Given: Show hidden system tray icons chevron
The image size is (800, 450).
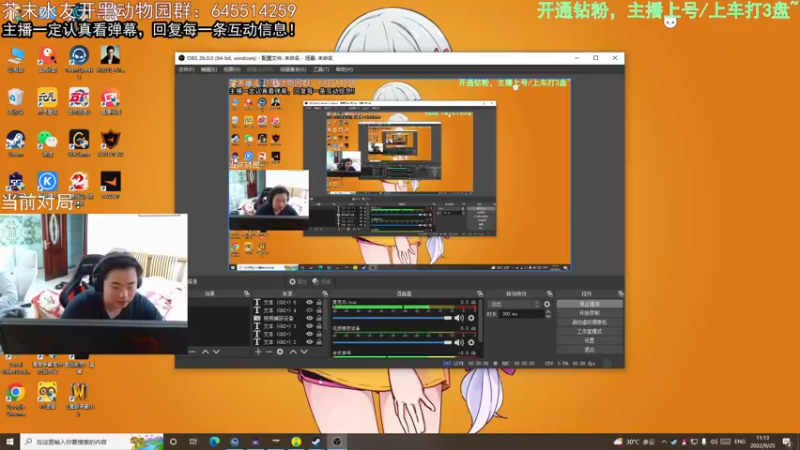Looking at the screenshot, I should coord(664,442).
